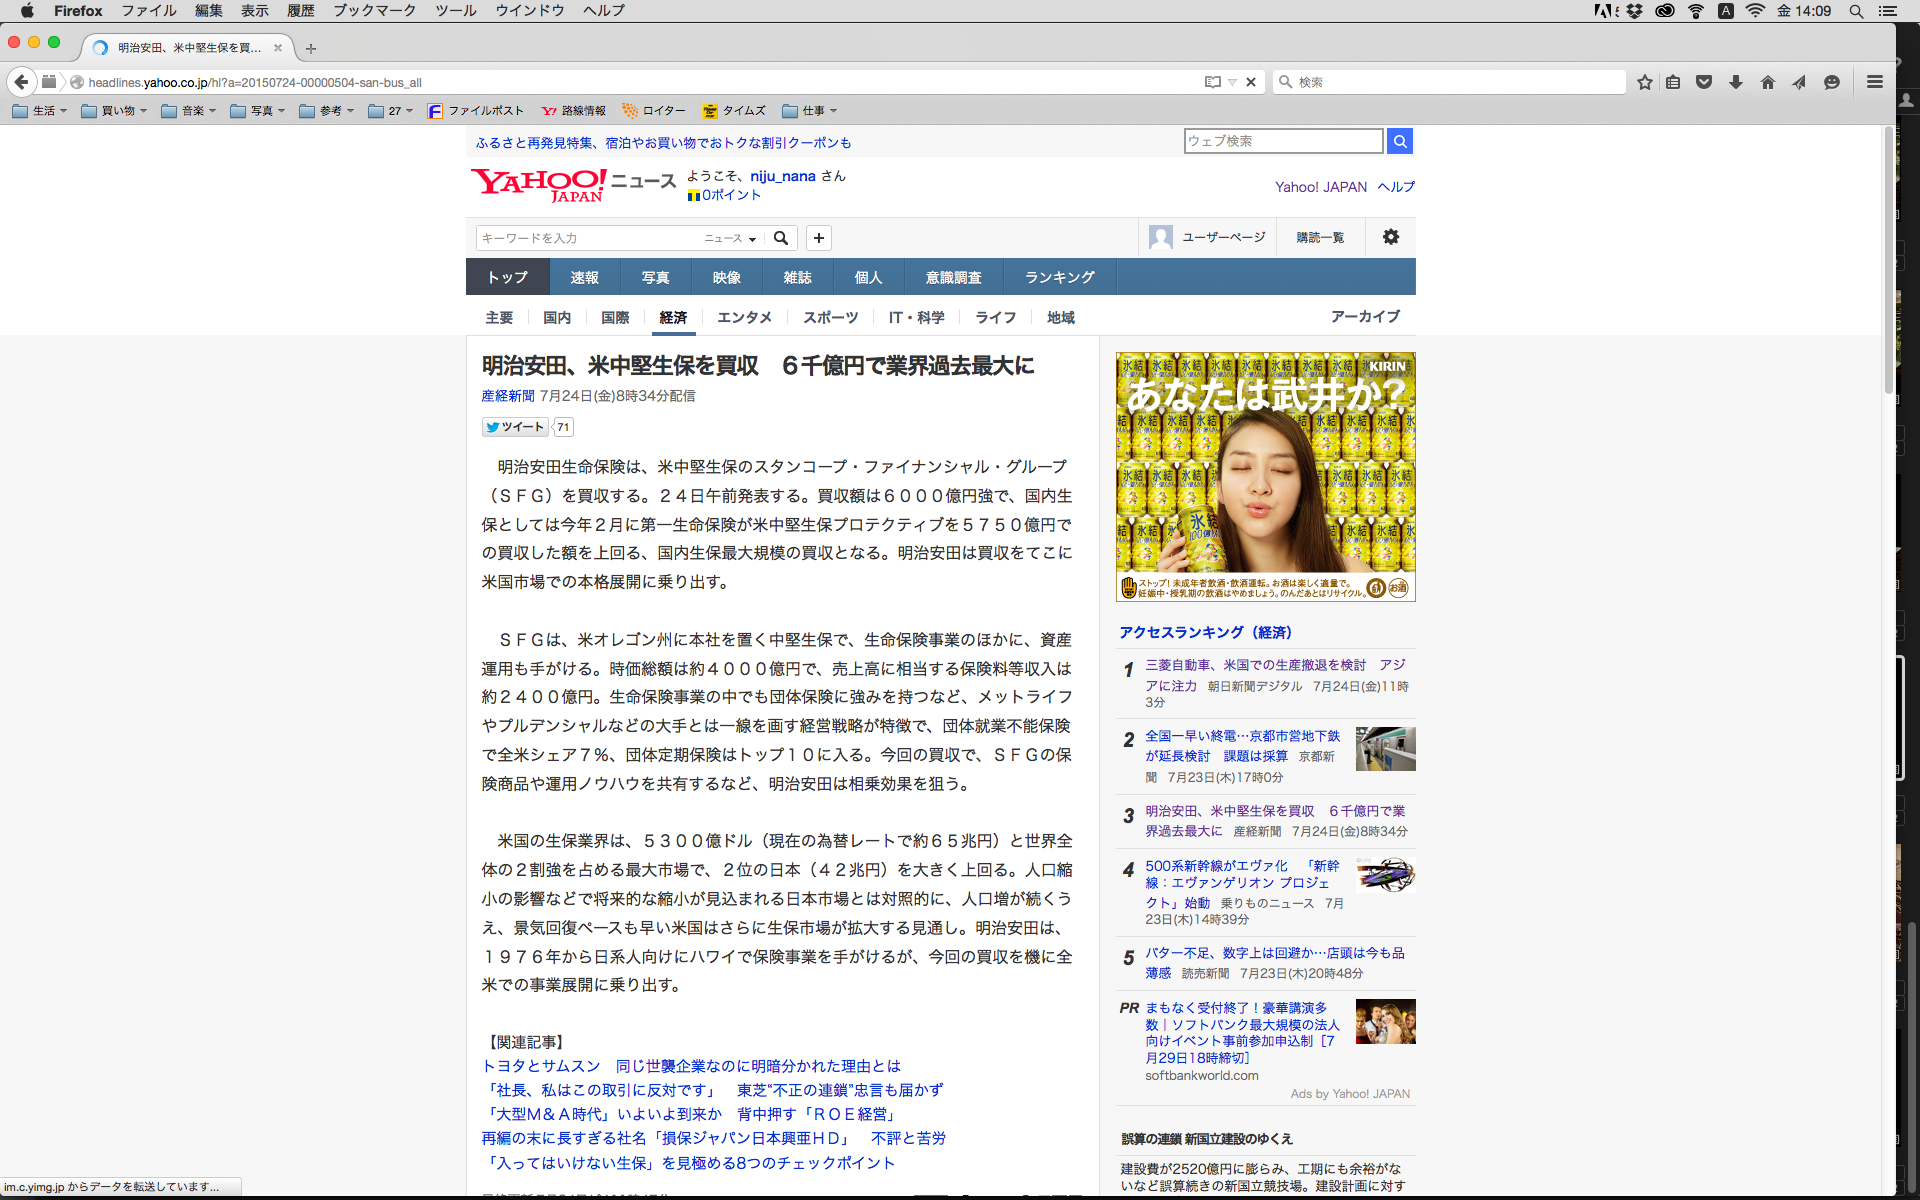Stop loading the page
Viewport: 1920px width, 1200px height.
coord(1251,82)
